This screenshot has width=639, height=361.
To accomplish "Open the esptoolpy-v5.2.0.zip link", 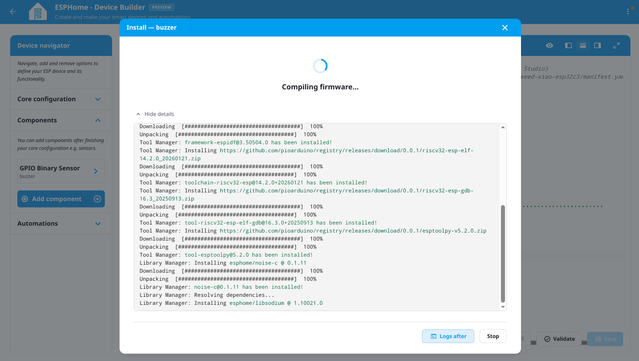I will pyautogui.click(x=353, y=231).
